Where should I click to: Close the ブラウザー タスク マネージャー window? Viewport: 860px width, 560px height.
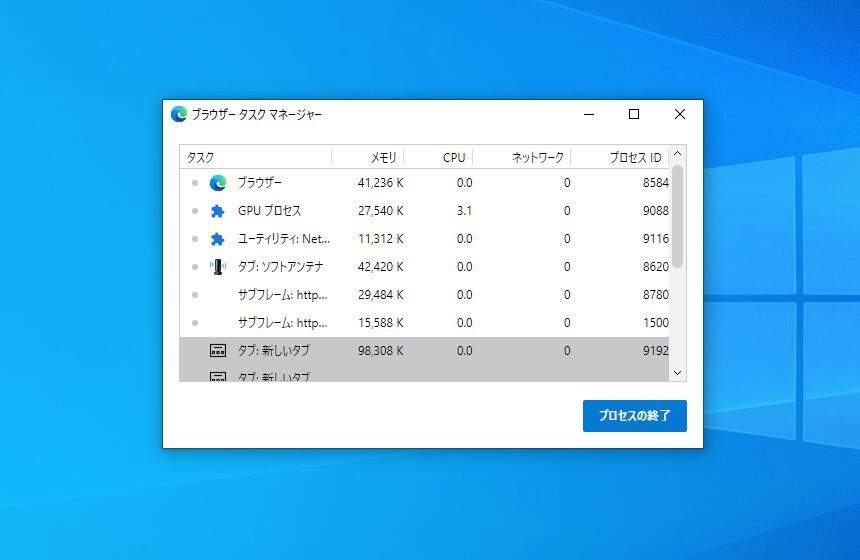(680, 114)
